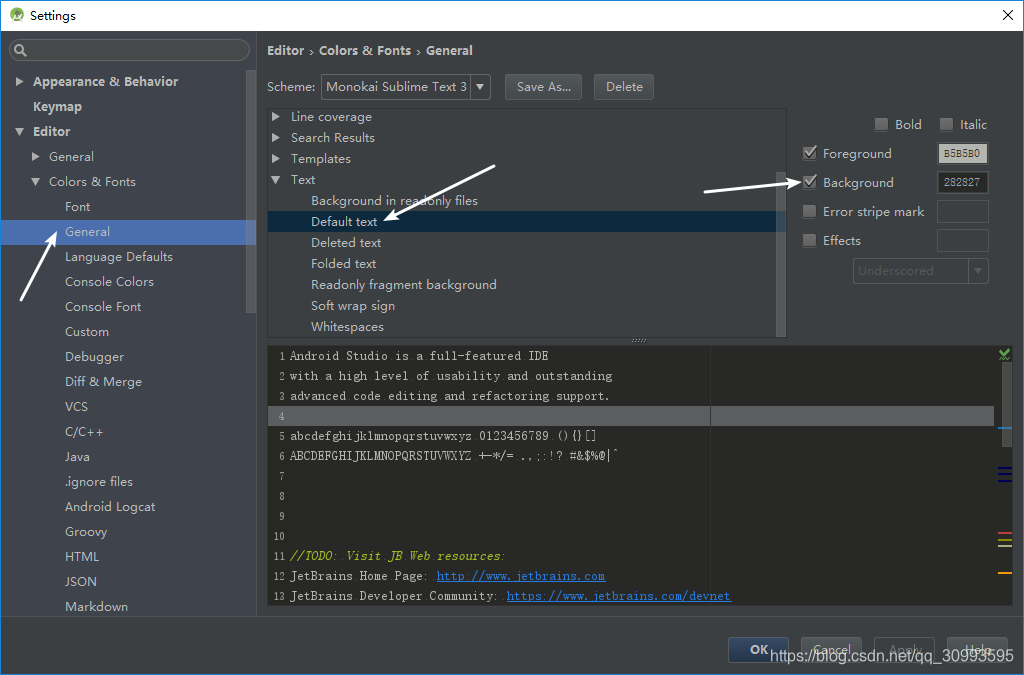Select HTML color settings
The width and height of the screenshot is (1024, 675).
[82, 557]
